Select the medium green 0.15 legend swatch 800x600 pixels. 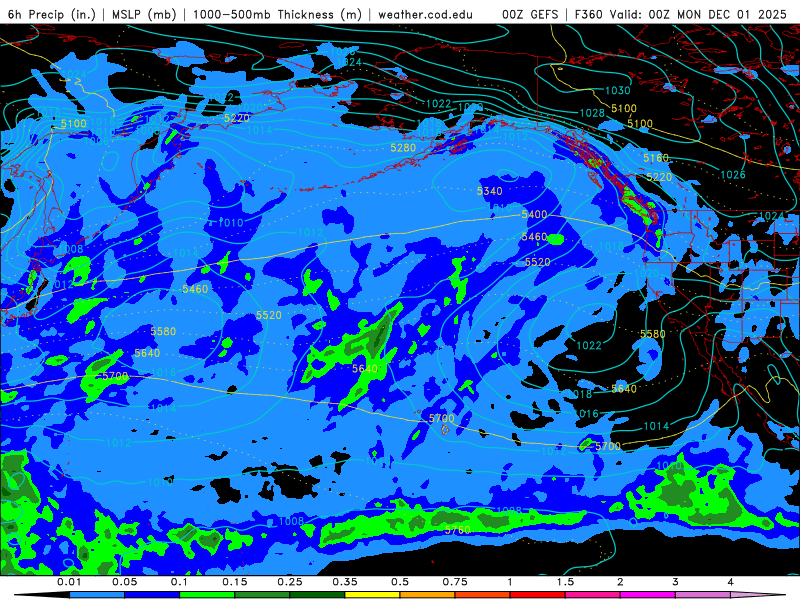point(262,595)
